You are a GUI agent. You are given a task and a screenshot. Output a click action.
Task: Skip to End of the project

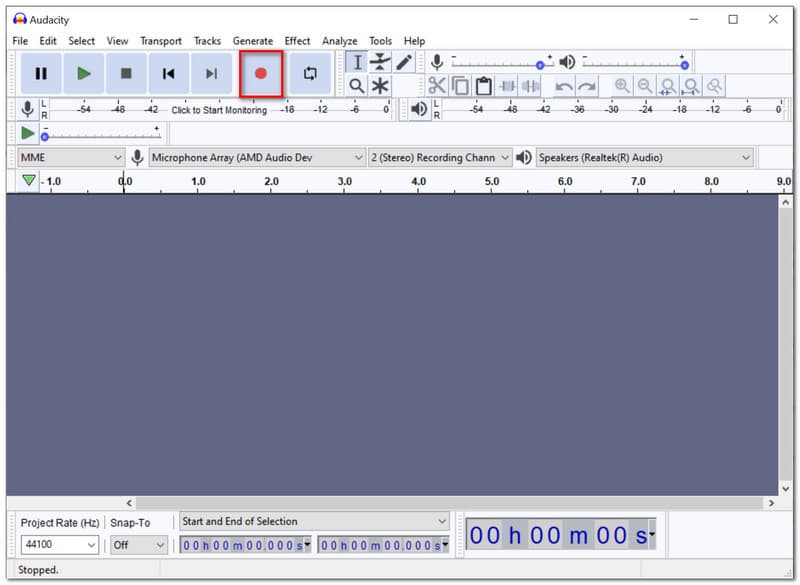pyautogui.click(x=211, y=74)
